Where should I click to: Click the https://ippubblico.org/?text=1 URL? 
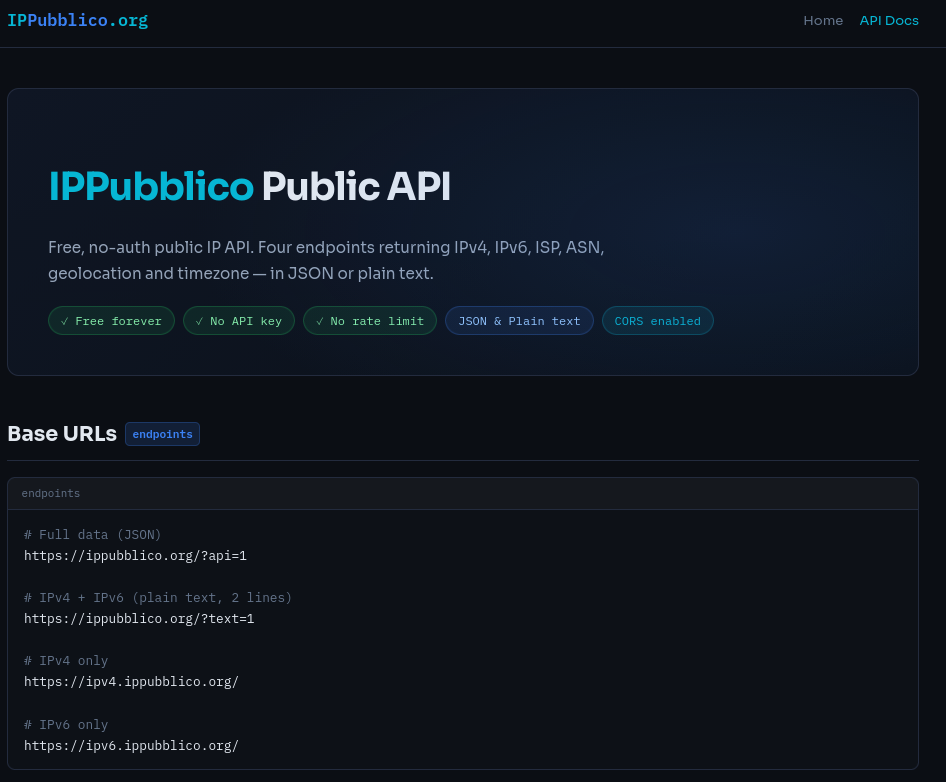(x=139, y=619)
